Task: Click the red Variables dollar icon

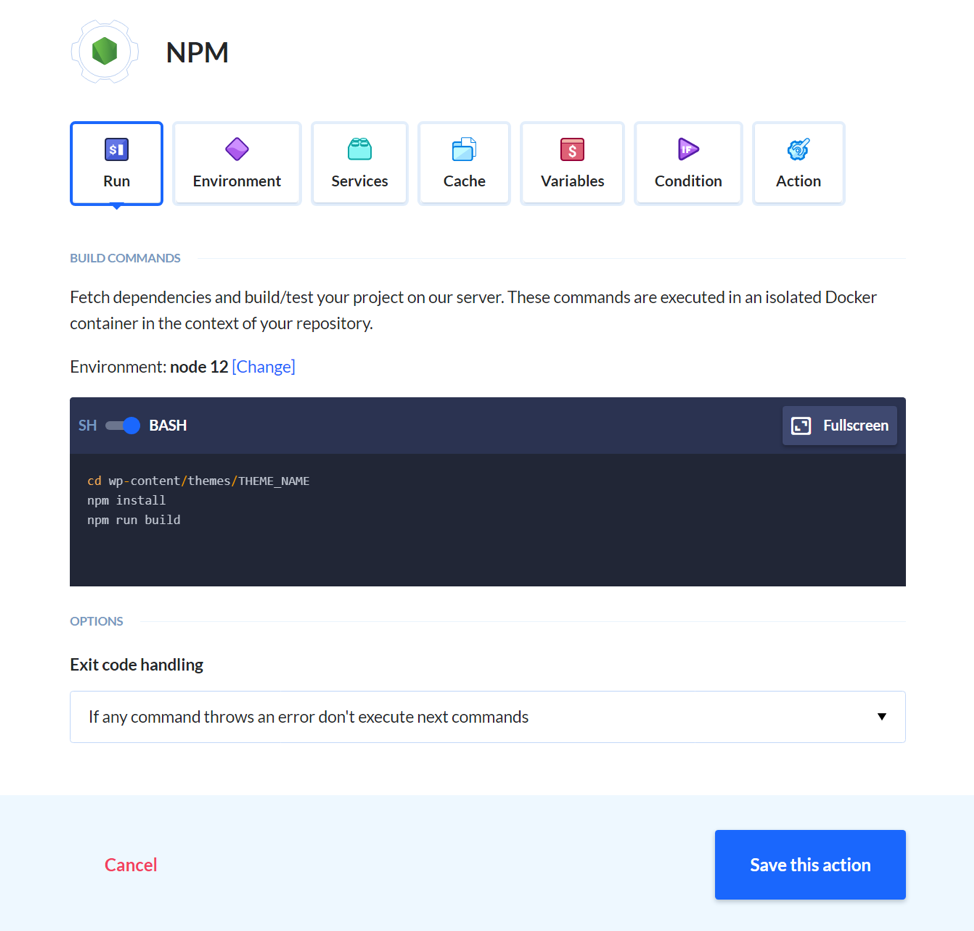Action: pos(572,150)
